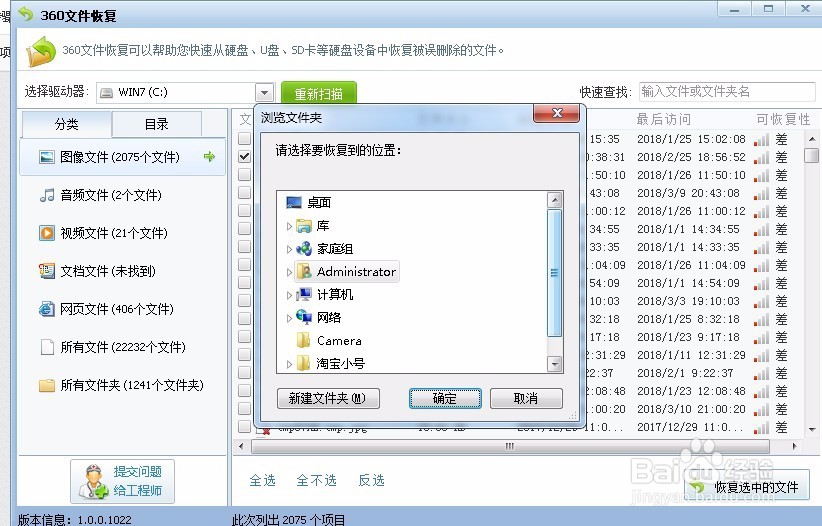Click folder tree scroll down arrow
822x526 pixels.
(555, 363)
